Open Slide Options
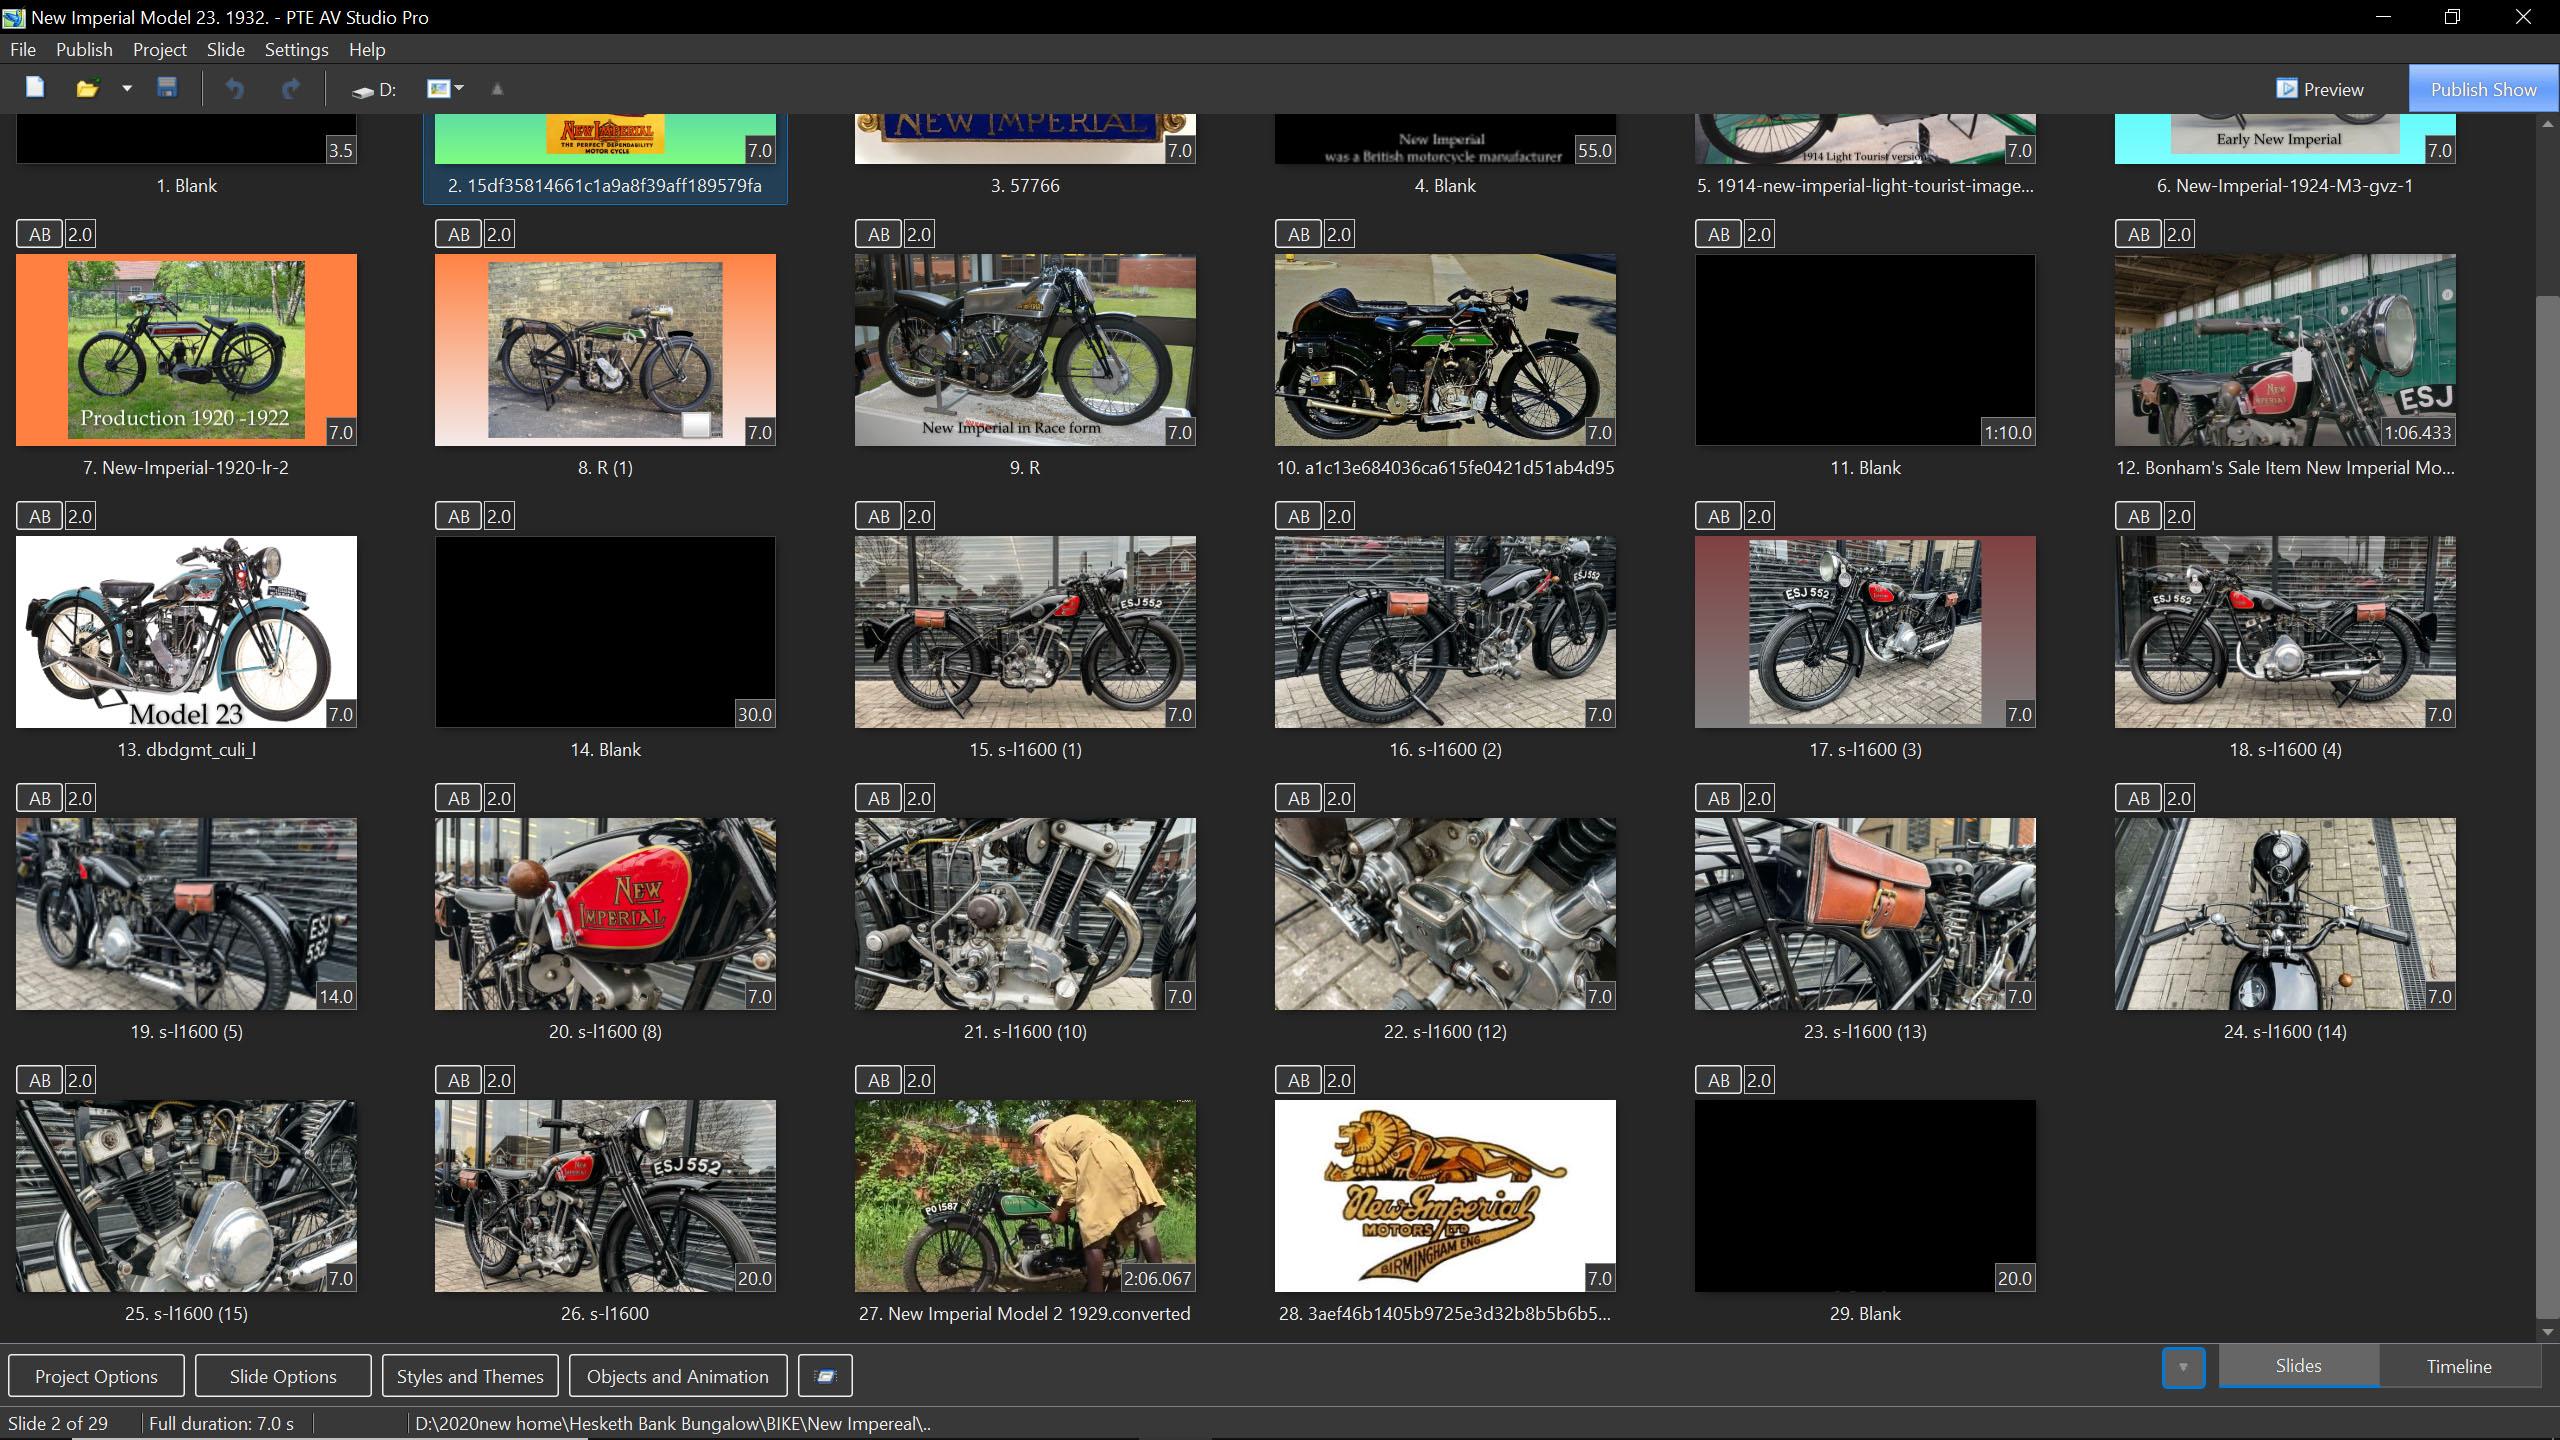Screen dimensions: 2560x1440 tap(283, 1376)
